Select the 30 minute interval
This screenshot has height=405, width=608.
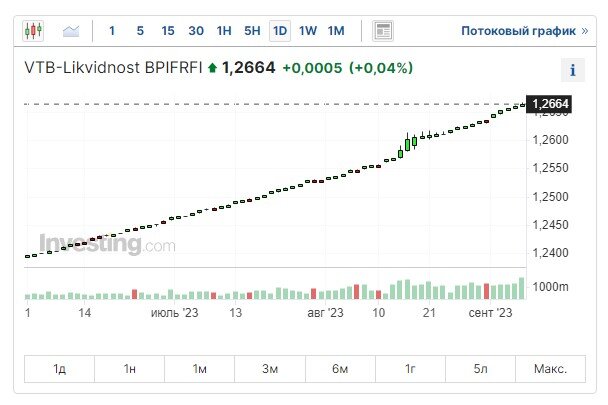[196, 31]
